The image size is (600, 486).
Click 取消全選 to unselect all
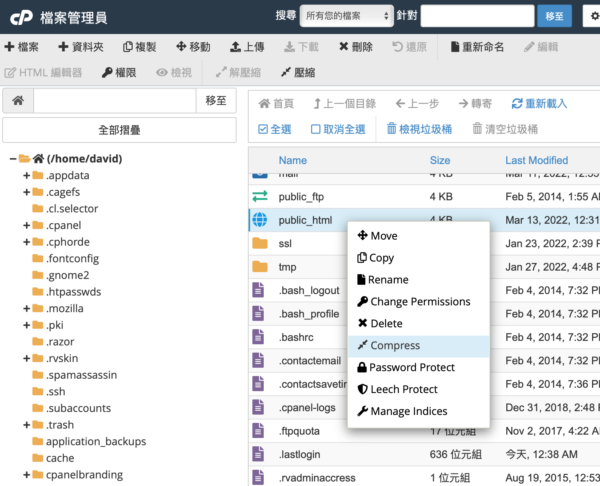pos(338,129)
